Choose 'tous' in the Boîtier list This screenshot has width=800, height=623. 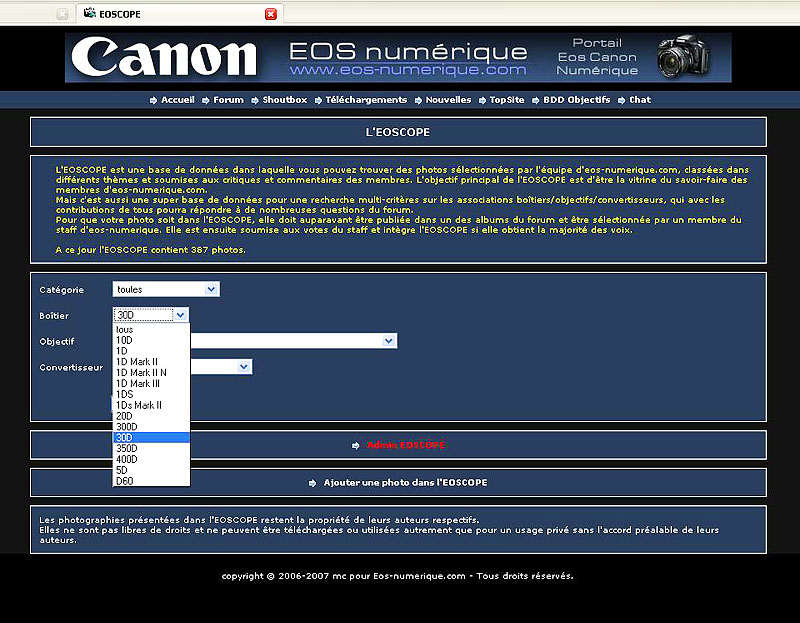coord(151,330)
